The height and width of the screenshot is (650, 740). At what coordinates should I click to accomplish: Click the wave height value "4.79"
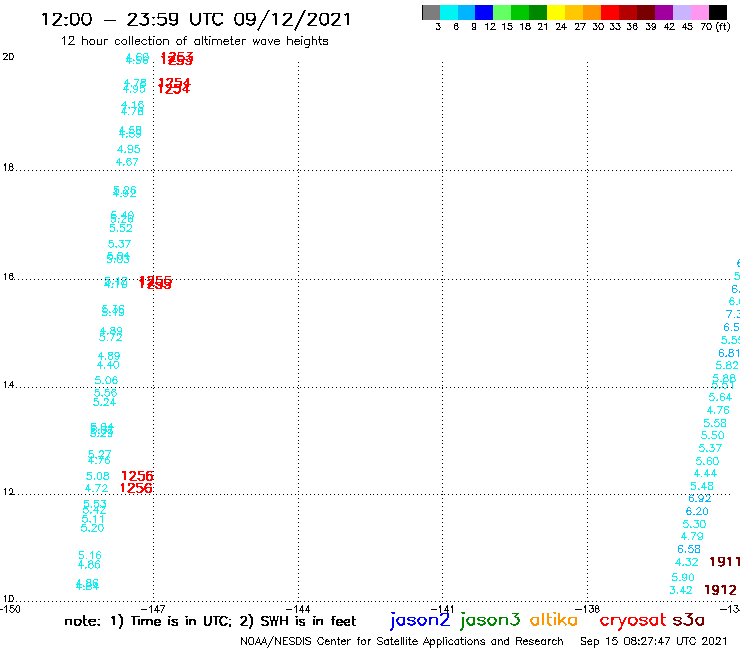point(692,536)
